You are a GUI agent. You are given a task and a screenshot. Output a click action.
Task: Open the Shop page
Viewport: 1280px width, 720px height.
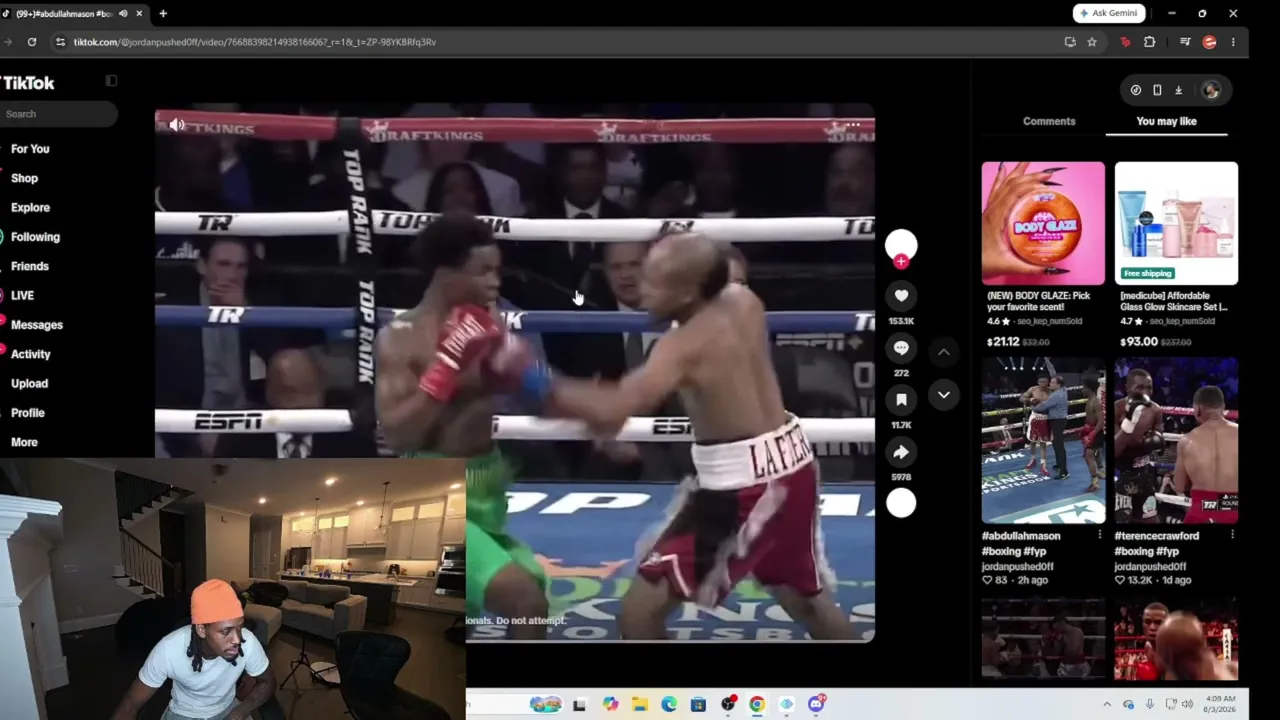click(x=24, y=178)
